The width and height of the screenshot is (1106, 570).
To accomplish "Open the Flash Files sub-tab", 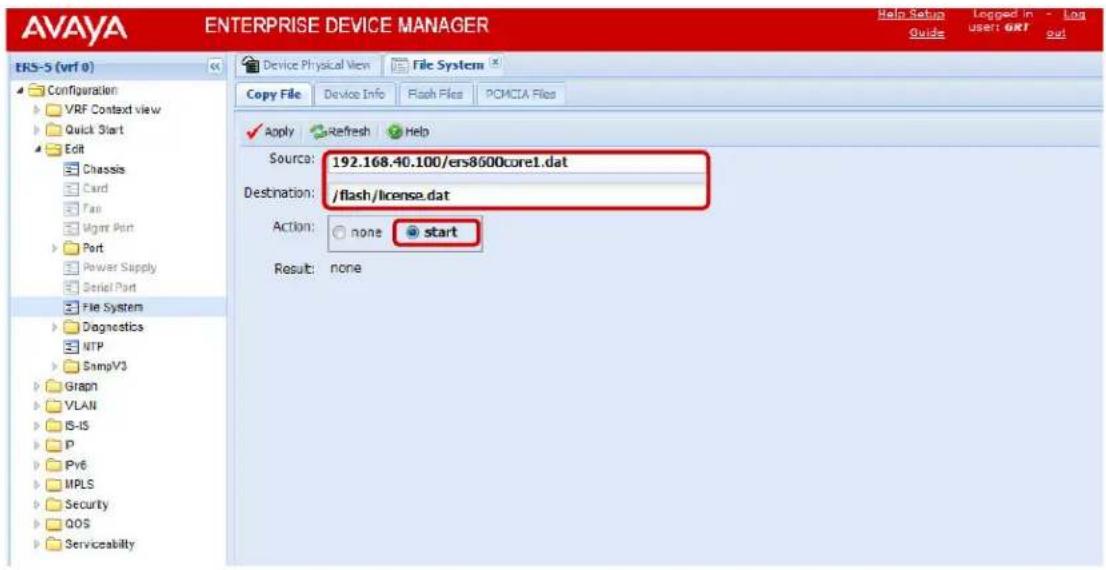I will (434, 95).
